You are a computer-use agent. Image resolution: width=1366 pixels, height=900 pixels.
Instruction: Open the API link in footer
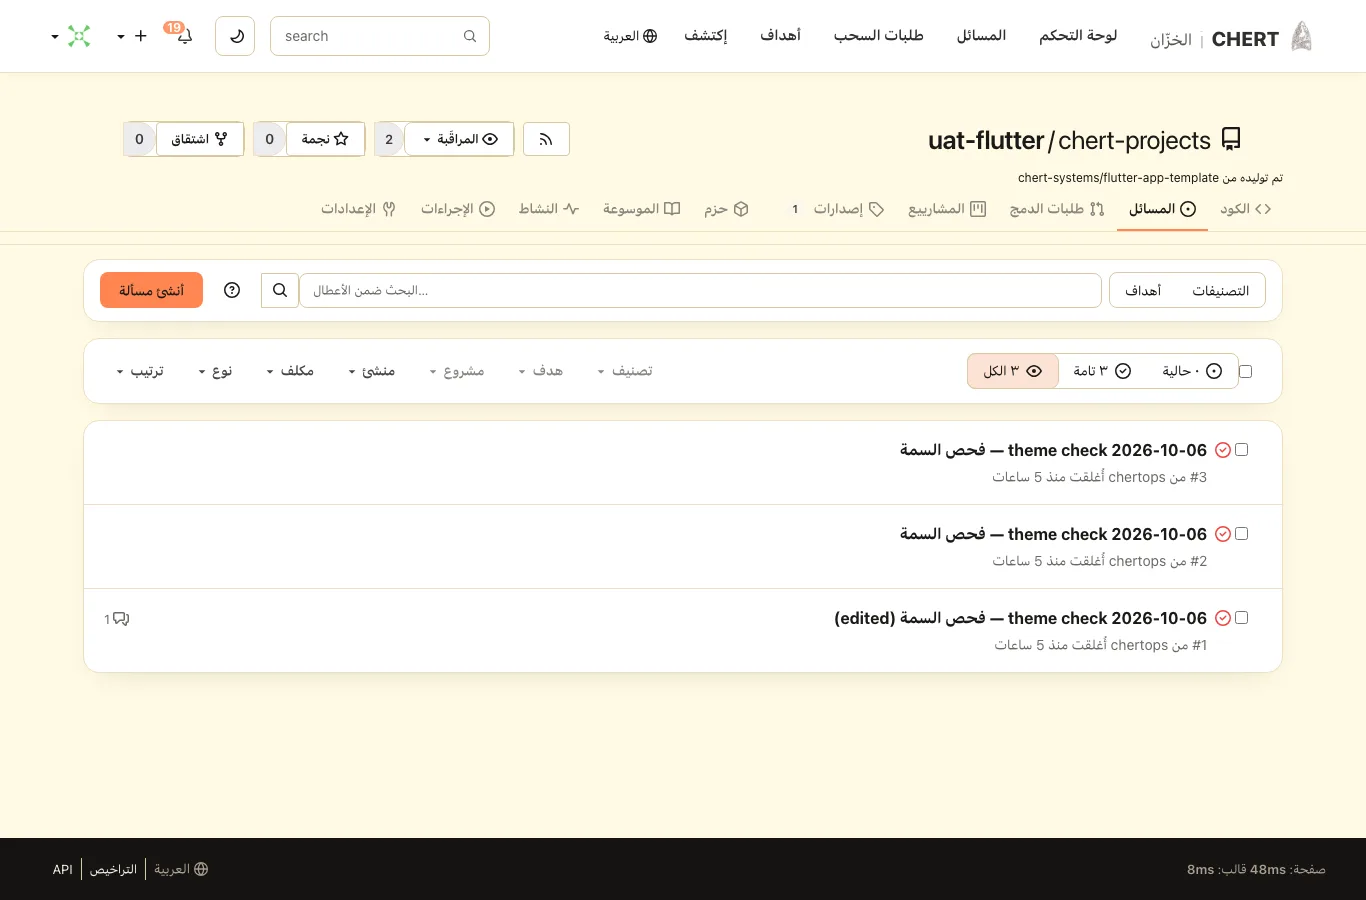63,869
